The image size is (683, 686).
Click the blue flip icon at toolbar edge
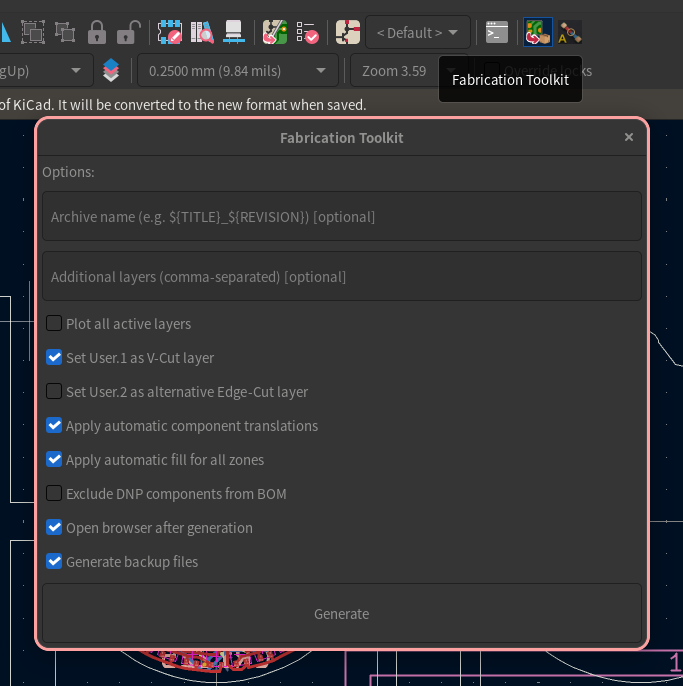pyautogui.click(x=5, y=32)
